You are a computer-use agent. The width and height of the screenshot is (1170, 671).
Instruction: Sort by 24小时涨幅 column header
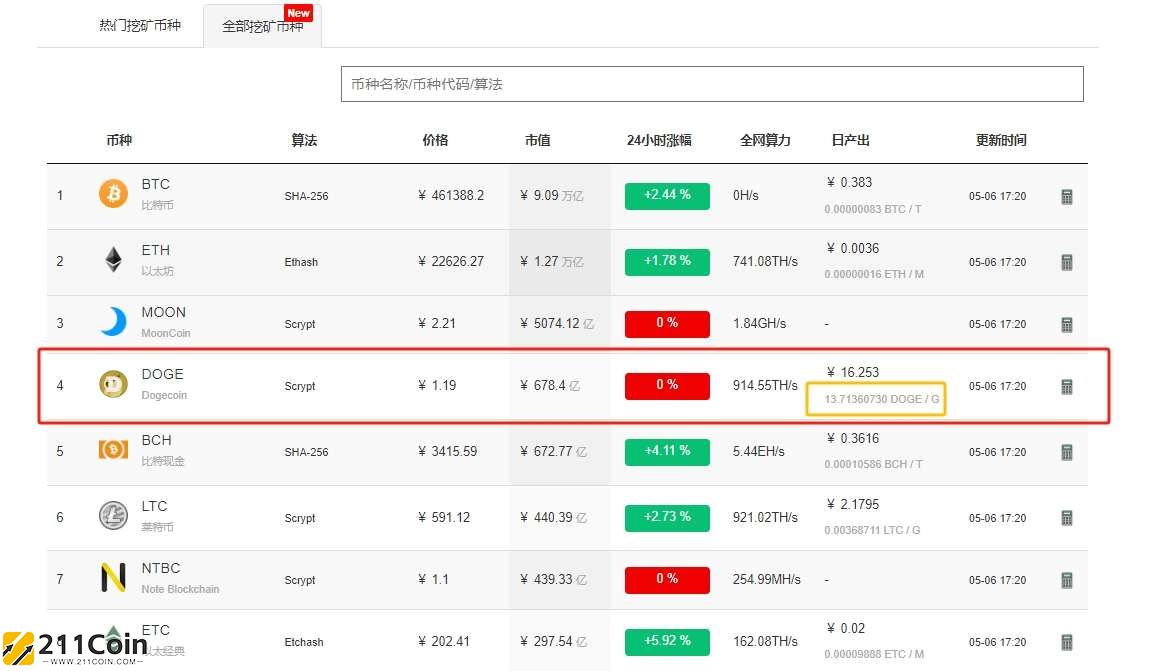659,140
